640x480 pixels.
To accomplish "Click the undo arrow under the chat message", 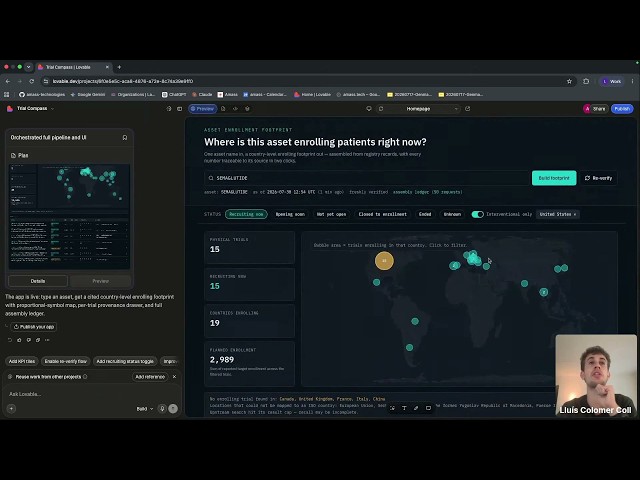I will pyautogui.click(x=10, y=340).
